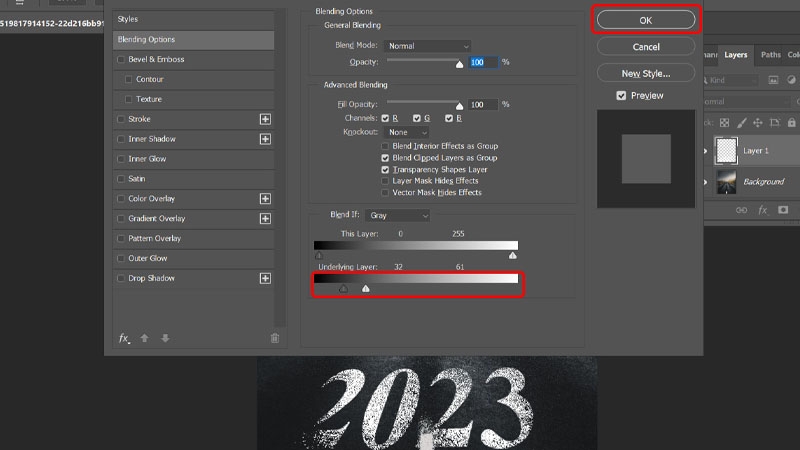The height and width of the screenshot is (450, 800).
Task: Lock transparent pixels icon in Layers panel
Action: [724, 123]
